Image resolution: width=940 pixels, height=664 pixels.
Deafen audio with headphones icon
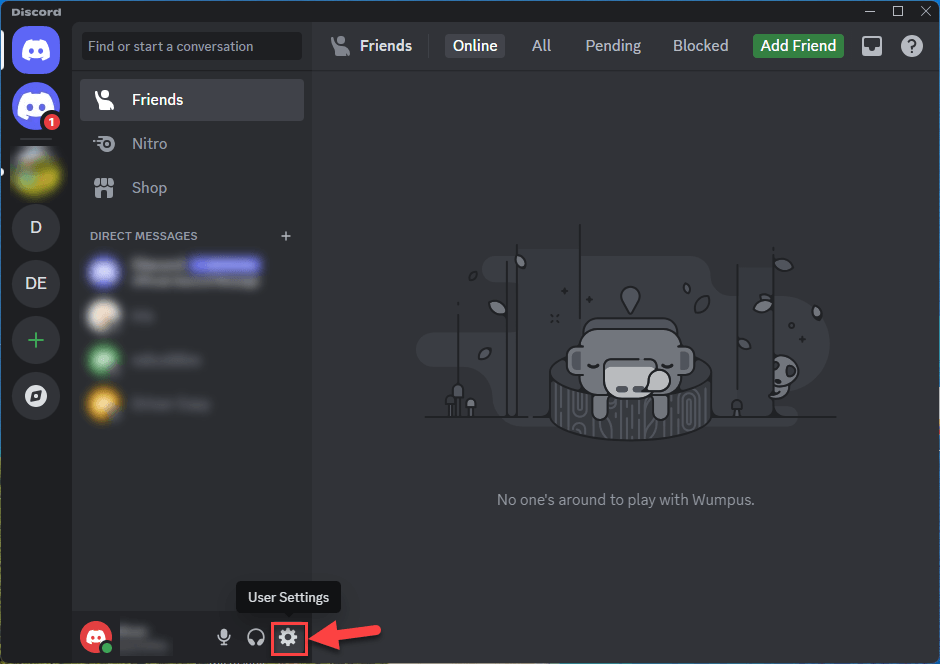(256, 637)
